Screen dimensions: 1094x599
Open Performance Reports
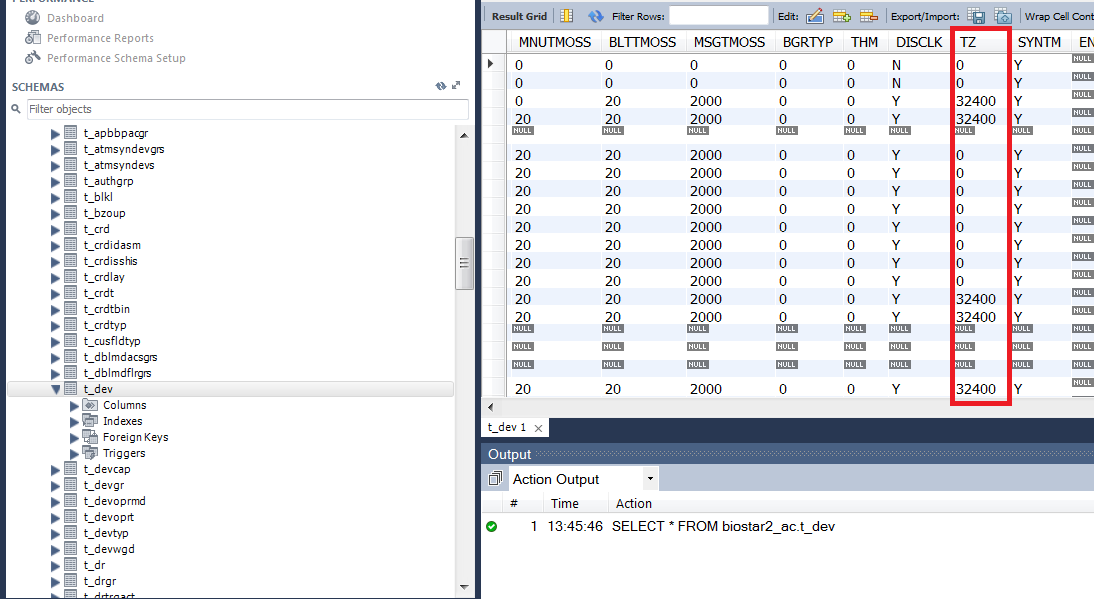tap(100, 38)
